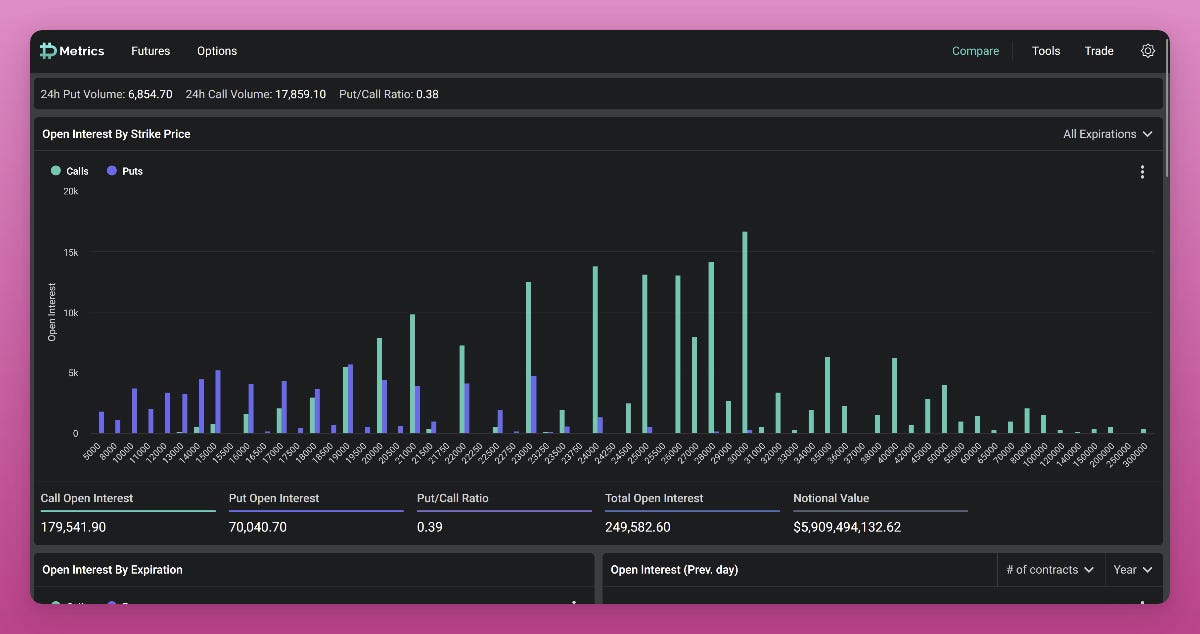
Task: Expand the '# of contracts' dropdown
Action: coord(1050,569)
